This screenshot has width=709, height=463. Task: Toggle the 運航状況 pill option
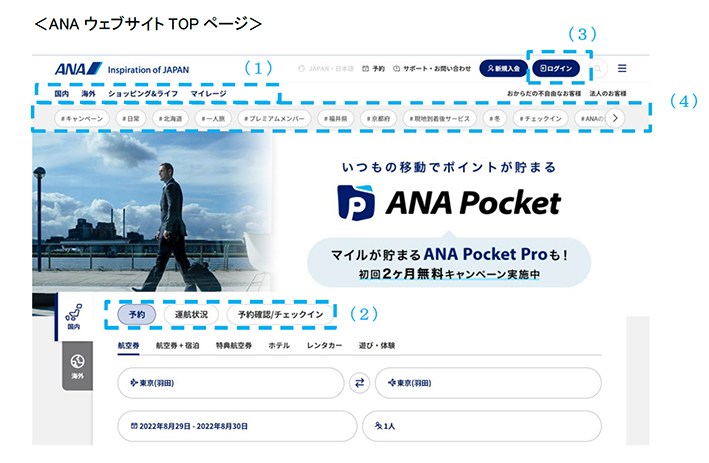(x=191, y=314)
